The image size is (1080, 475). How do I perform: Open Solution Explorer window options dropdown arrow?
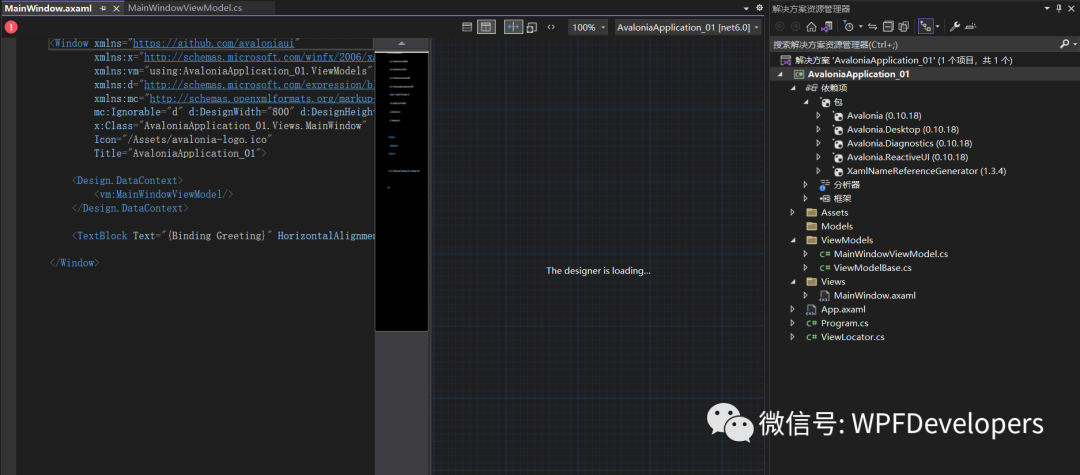1048,8
